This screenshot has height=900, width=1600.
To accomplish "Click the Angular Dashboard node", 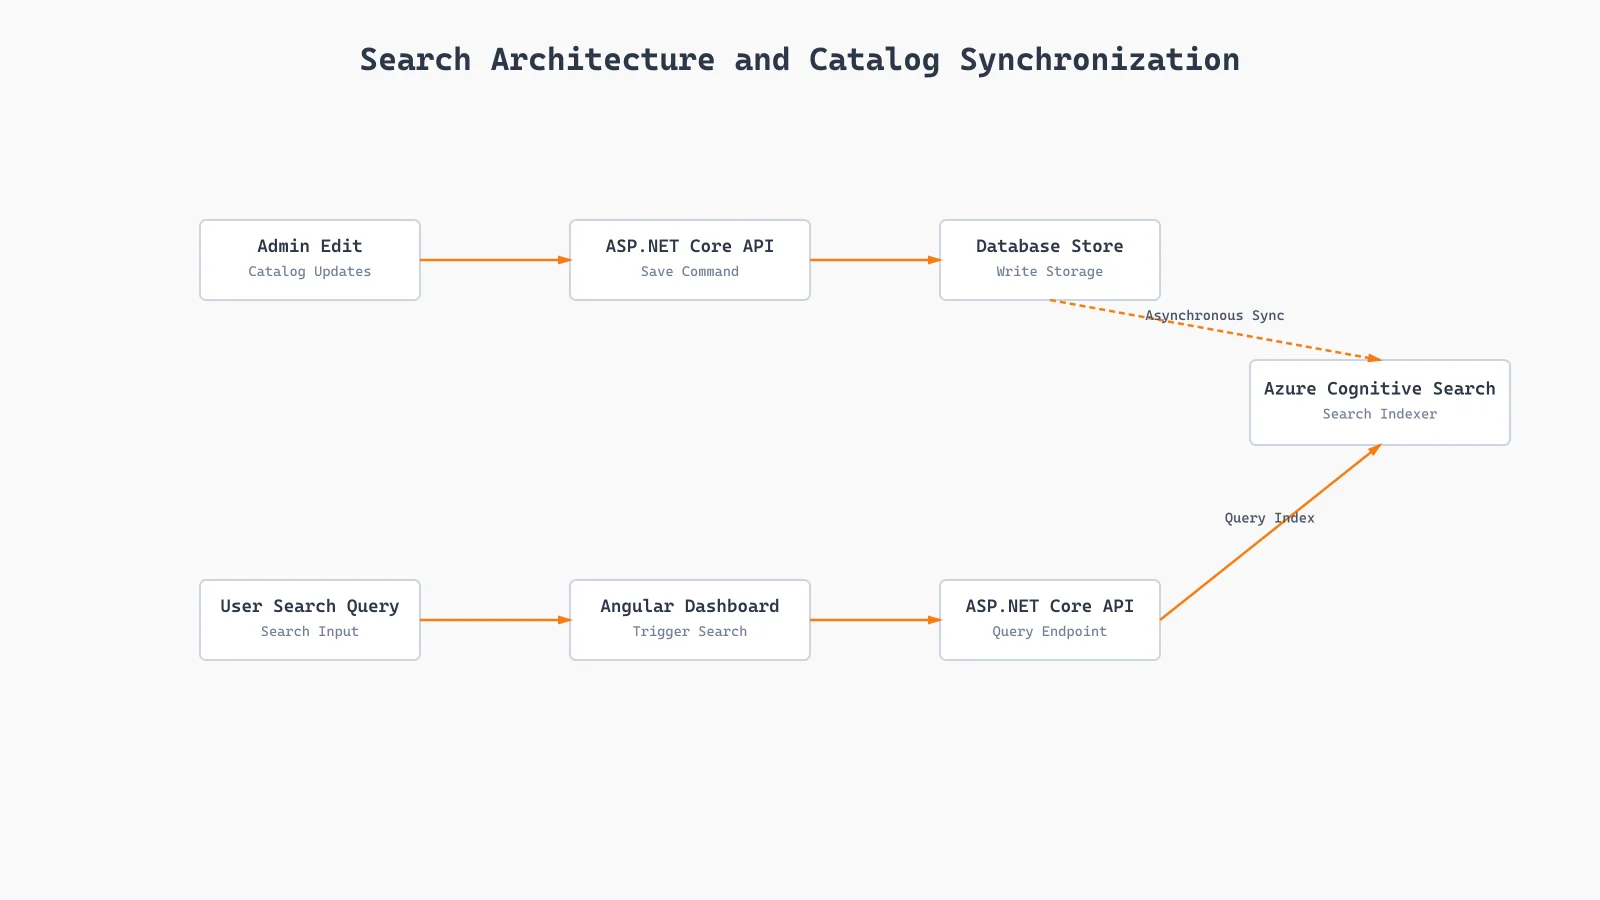I will (690, 620).
